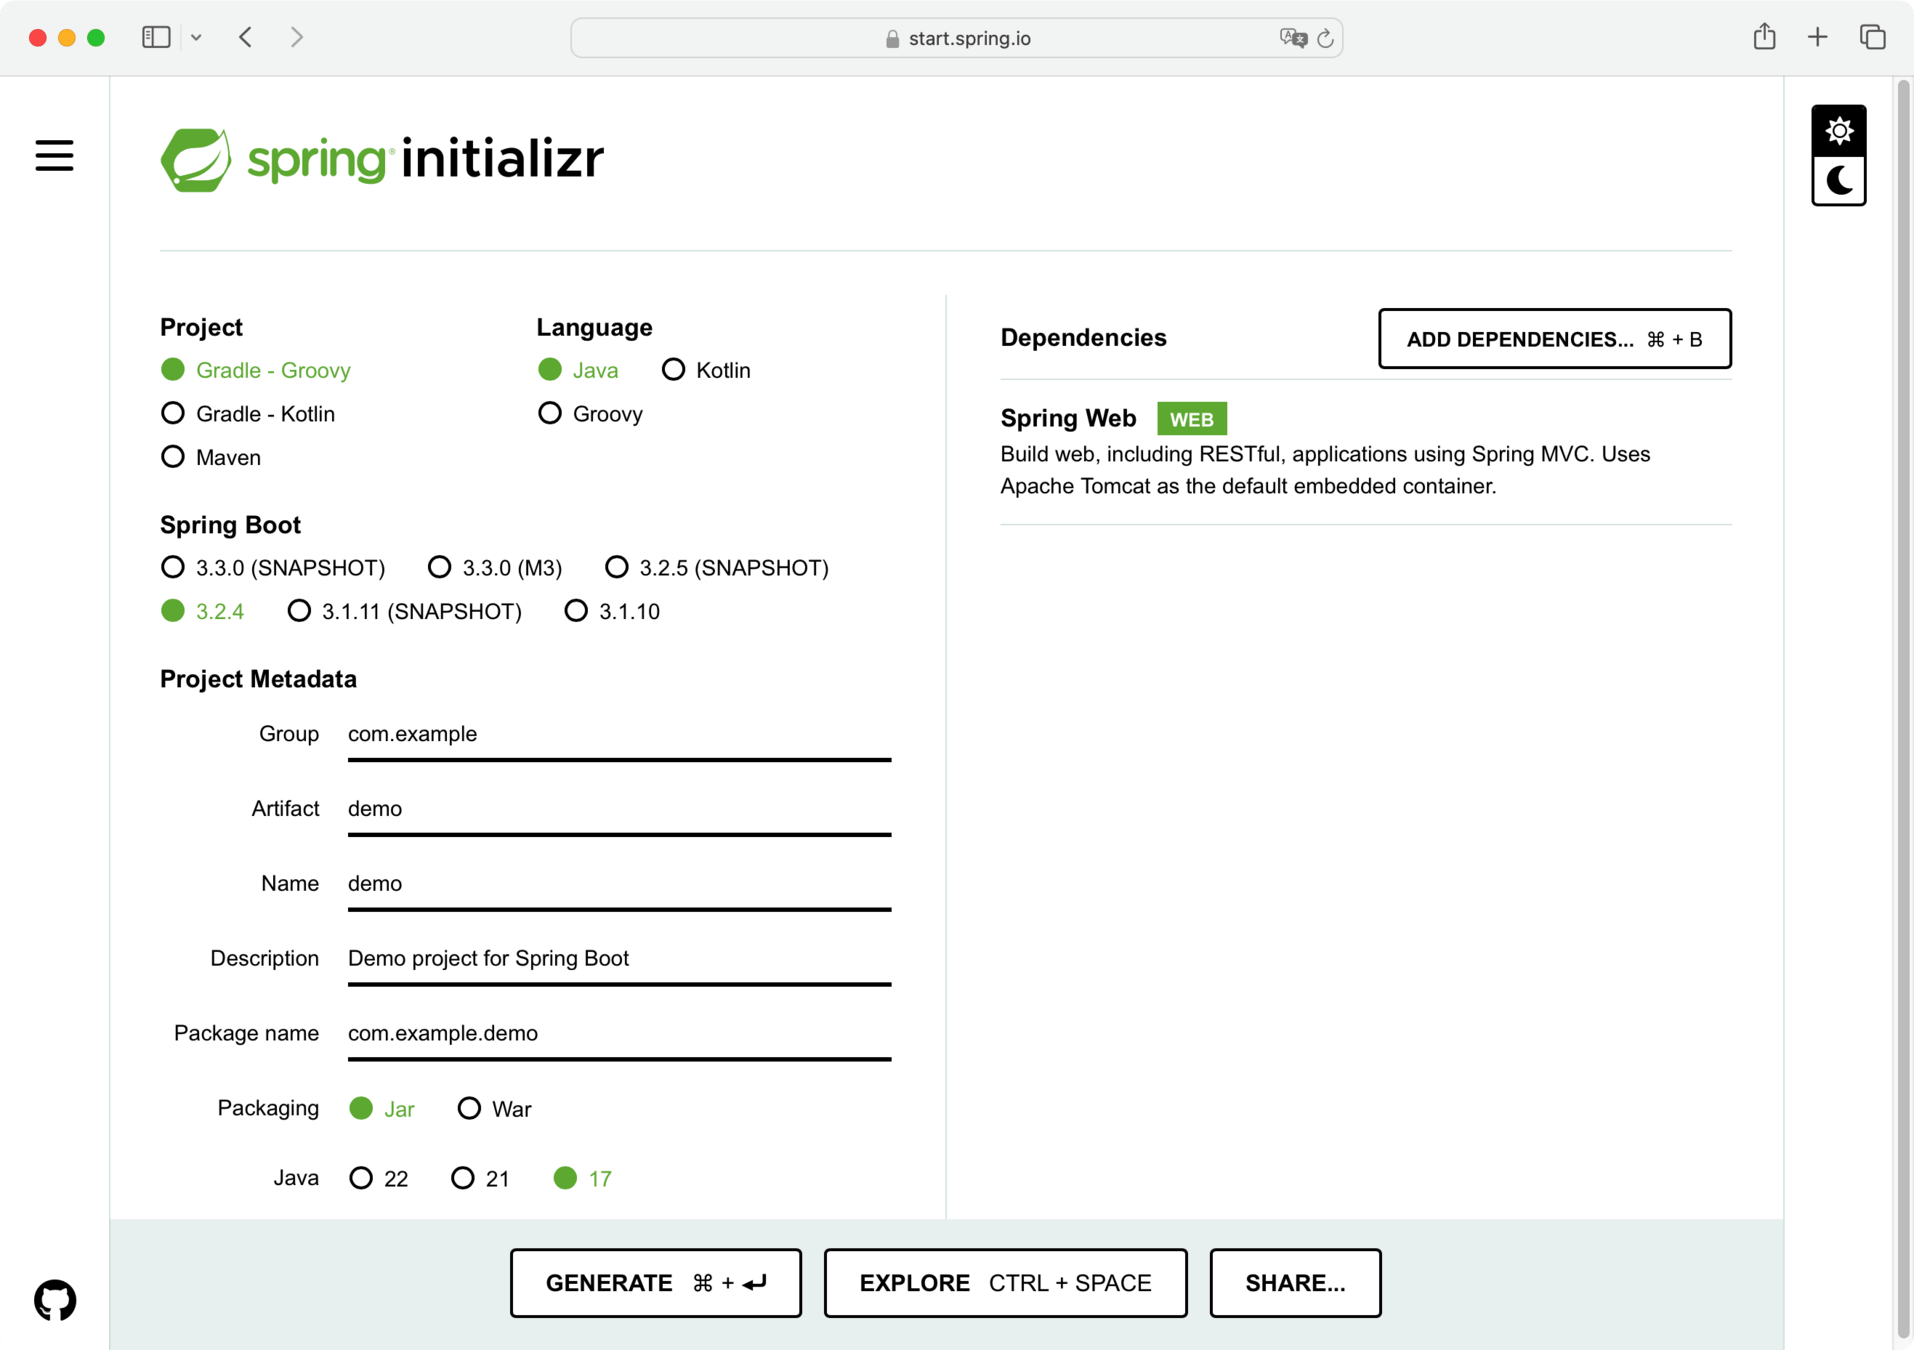Click the Spring Web dependency entry

coord(1365,452)
